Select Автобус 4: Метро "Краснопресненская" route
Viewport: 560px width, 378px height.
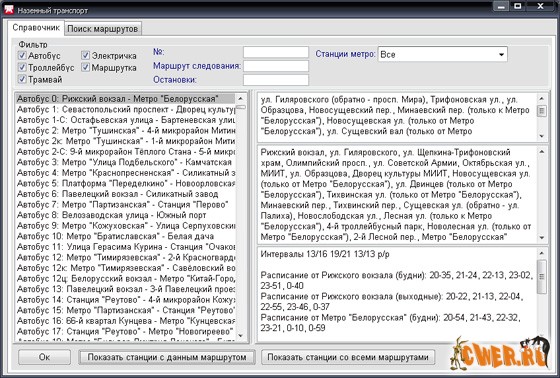click(126, 173)
